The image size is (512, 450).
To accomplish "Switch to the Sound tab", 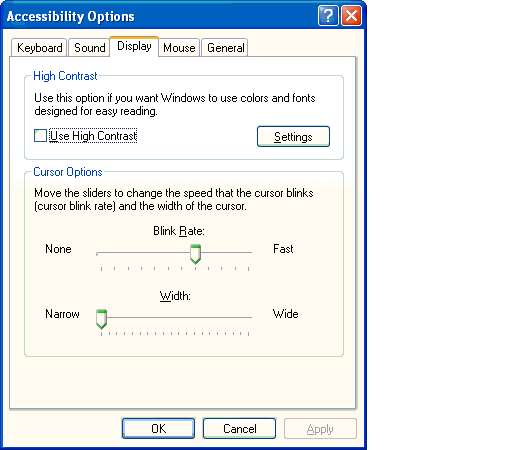I will click(89, 48).
